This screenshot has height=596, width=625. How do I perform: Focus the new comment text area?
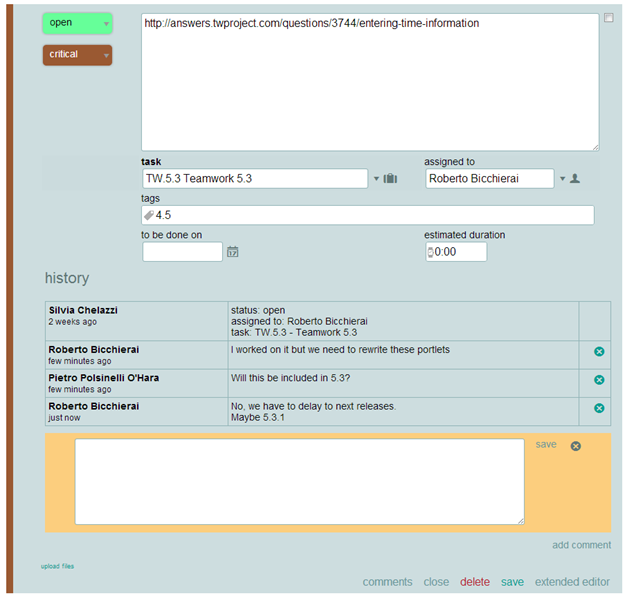click(x=299, y=481)
